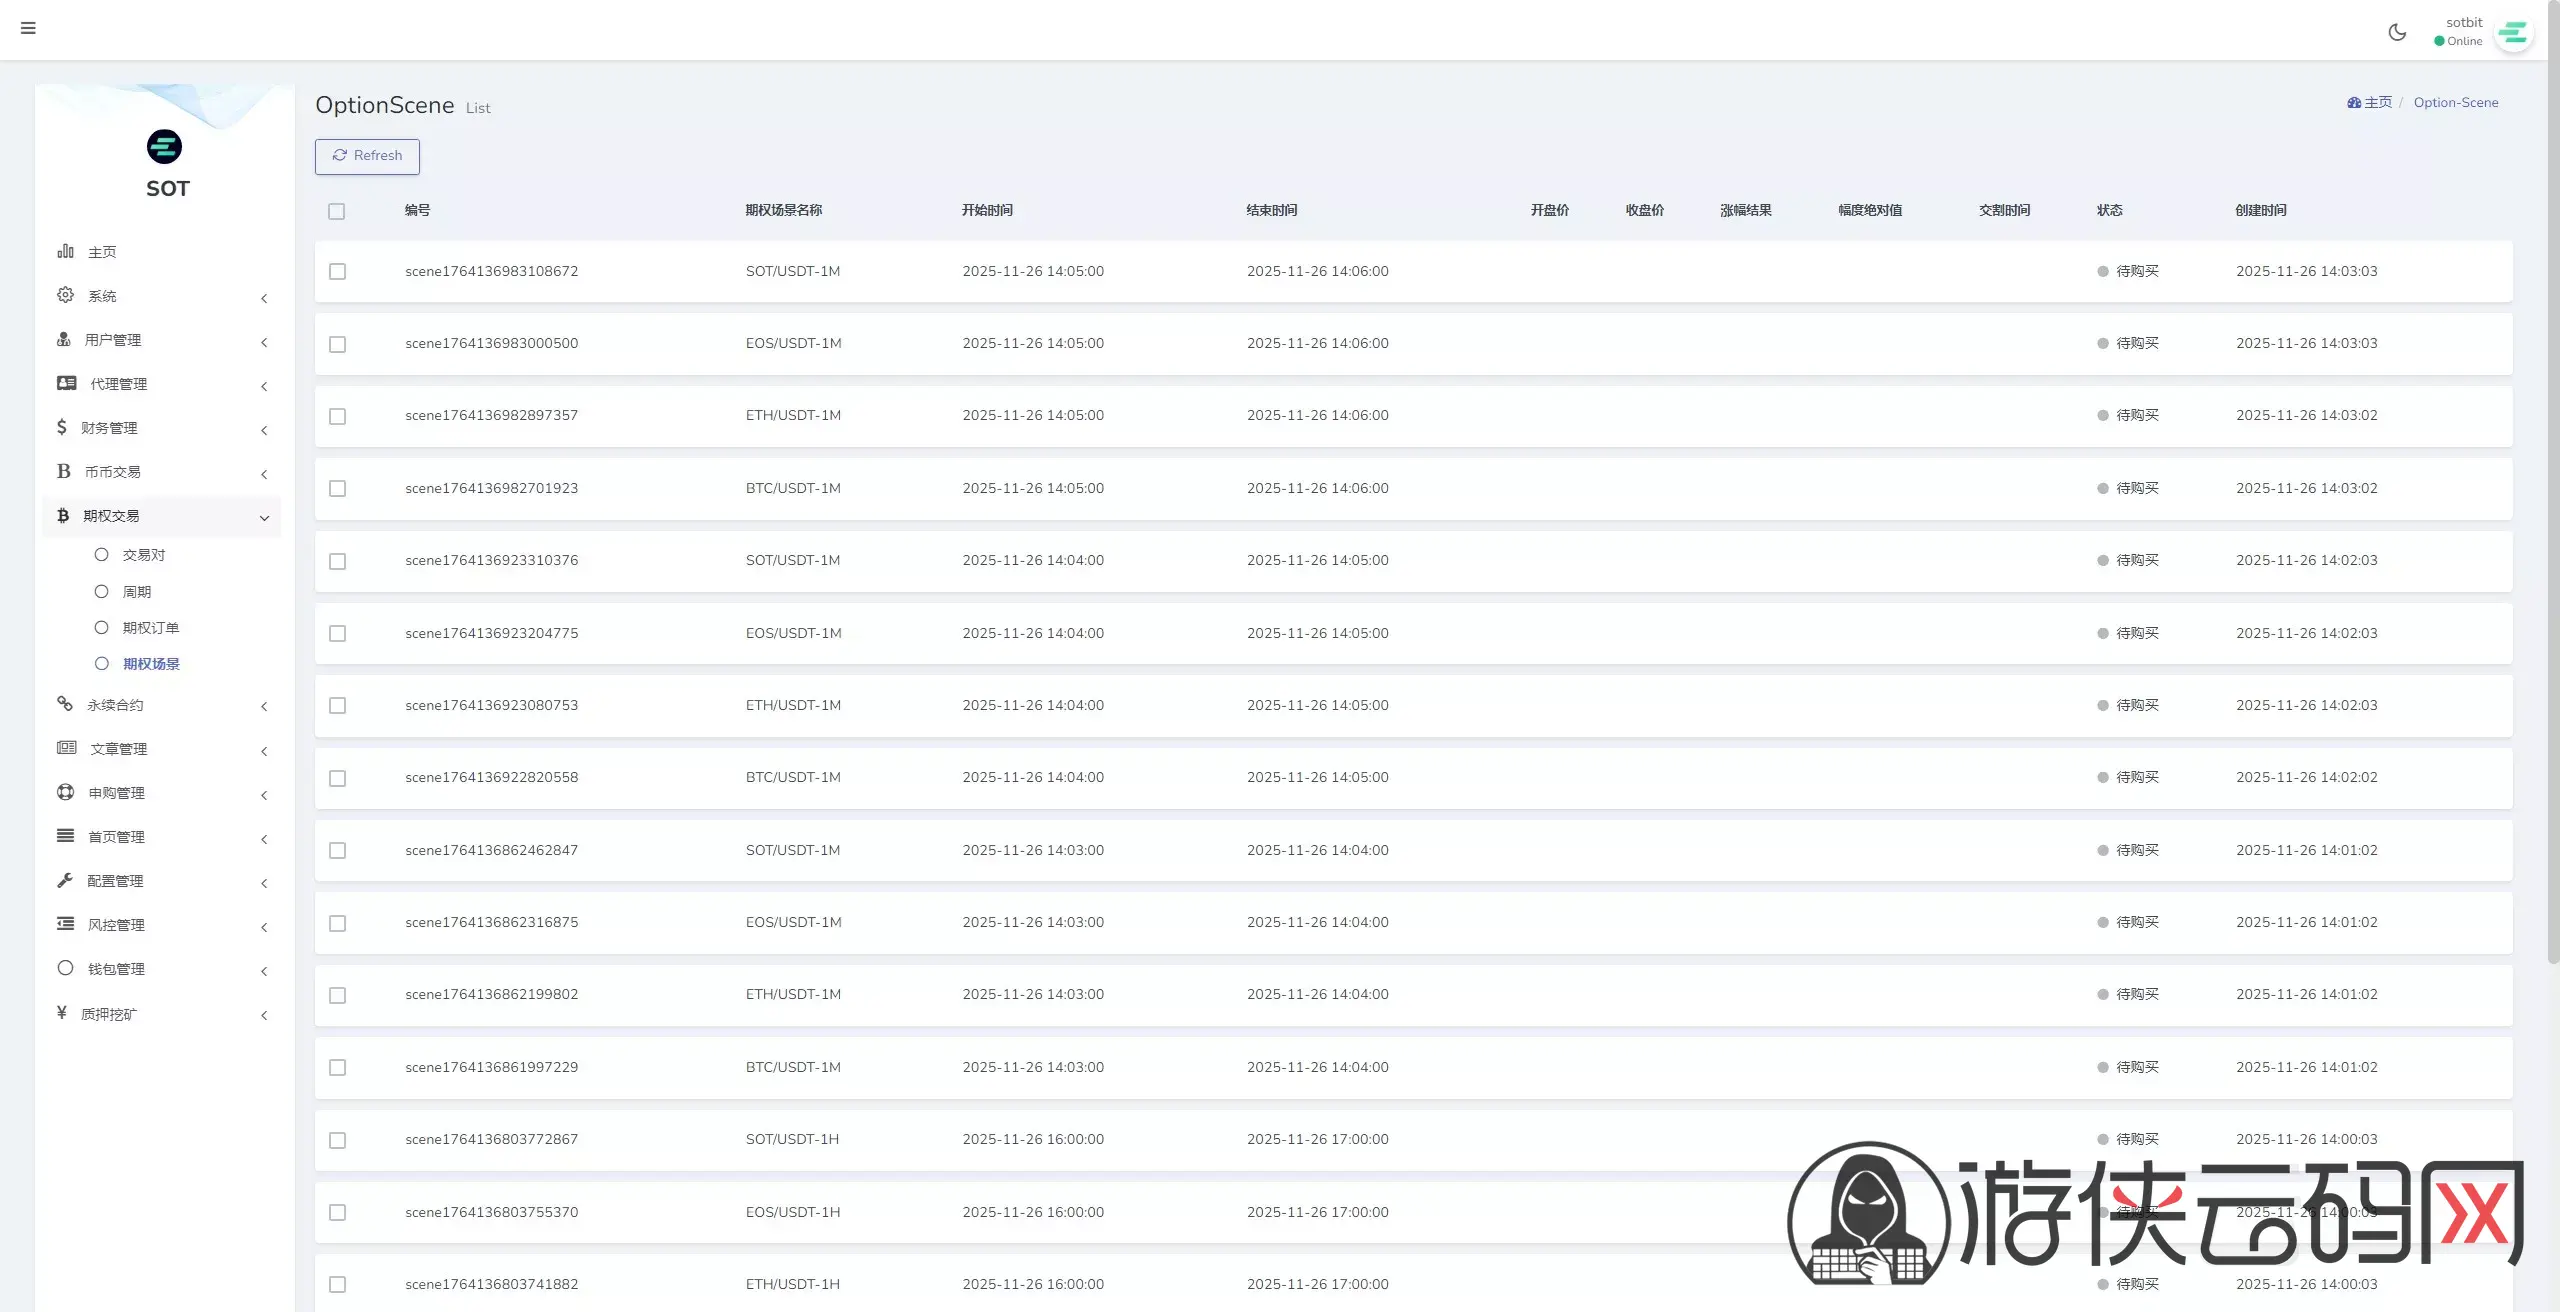Open the 期权订单 submenu item
Viewport: 2560px width, 1312px height.
pos(150,628)
